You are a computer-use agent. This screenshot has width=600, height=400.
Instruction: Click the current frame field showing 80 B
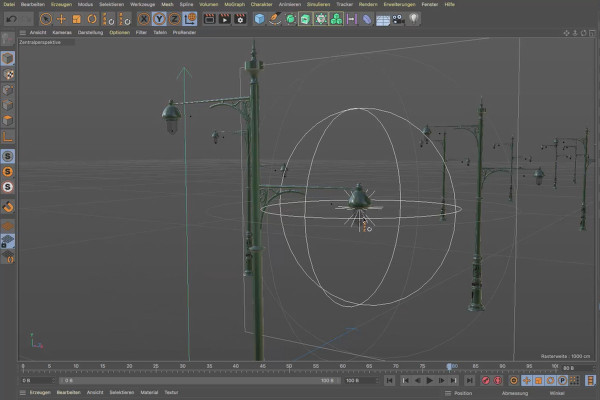pyautogui.click(x=579, y=368)
